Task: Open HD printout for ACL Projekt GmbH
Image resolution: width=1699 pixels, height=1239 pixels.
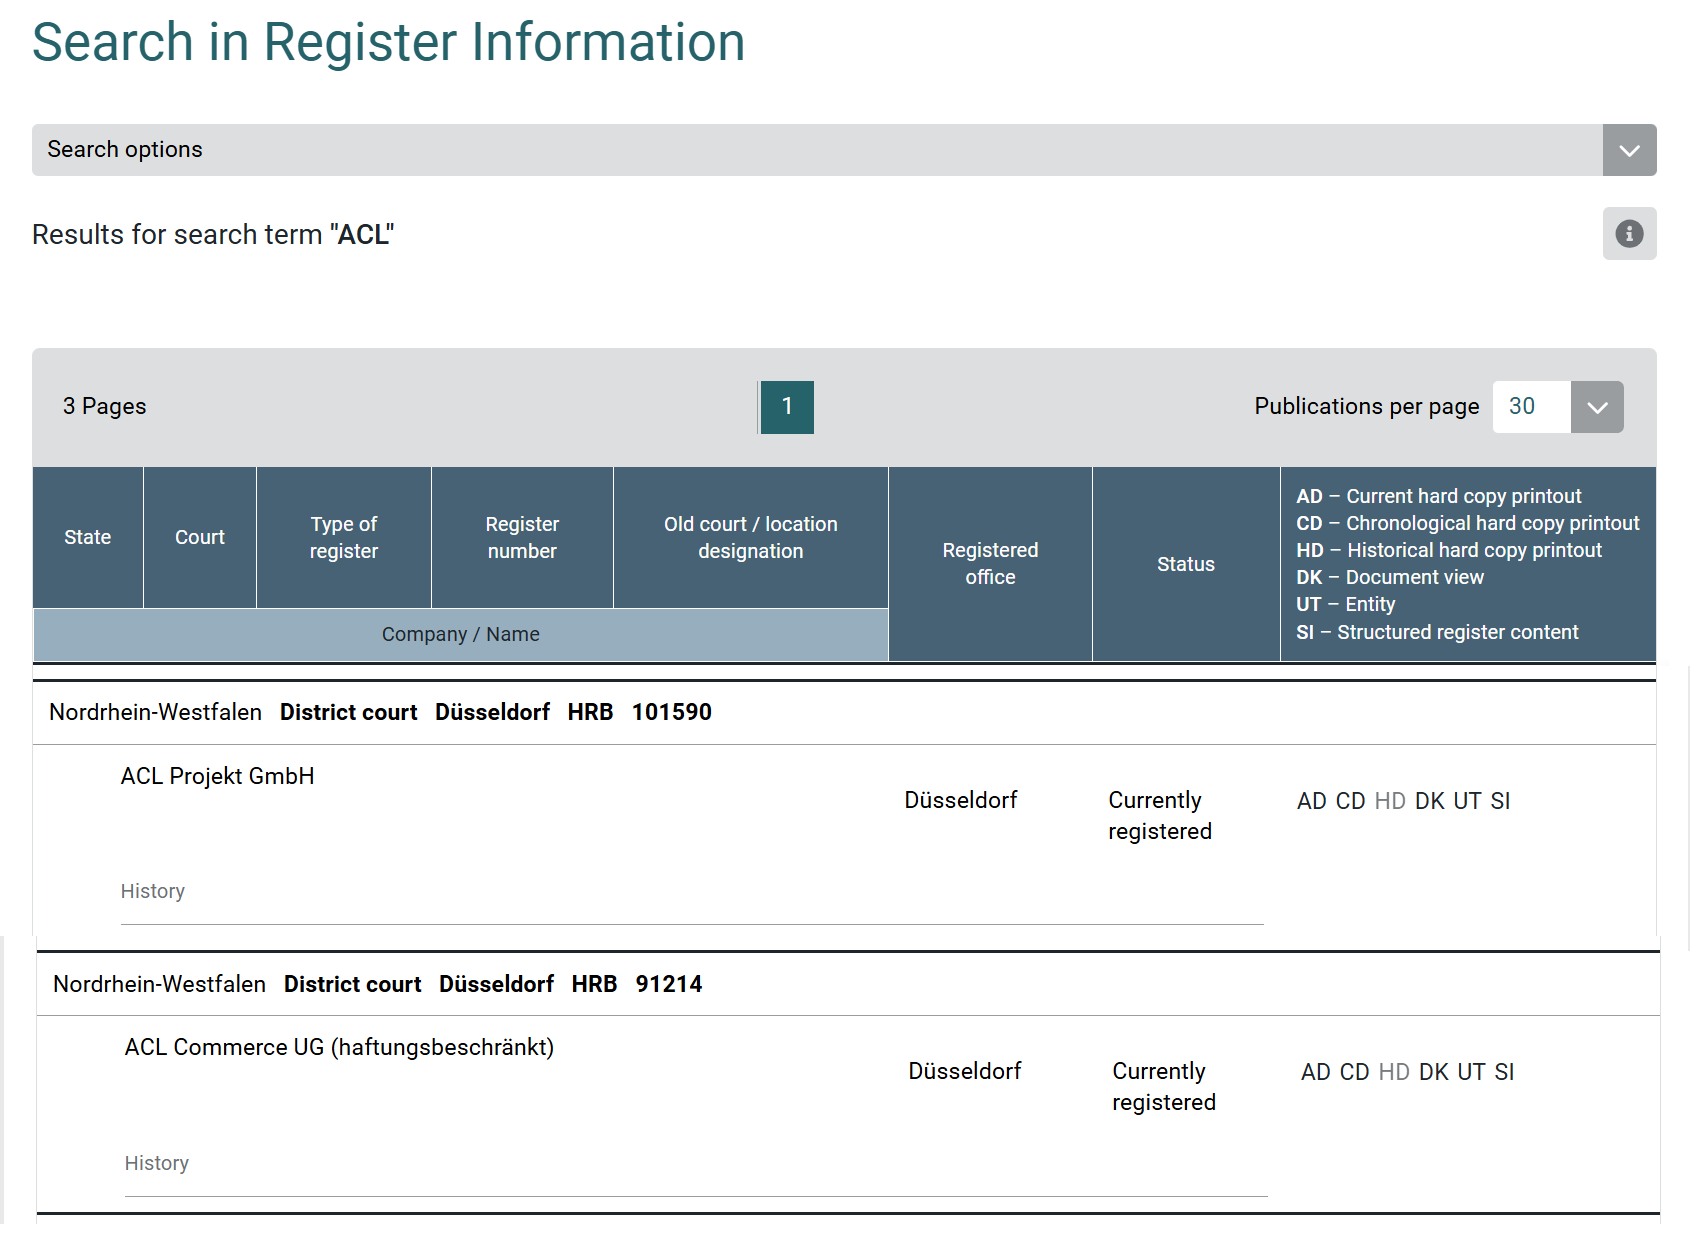Action: pos(1390,801)
